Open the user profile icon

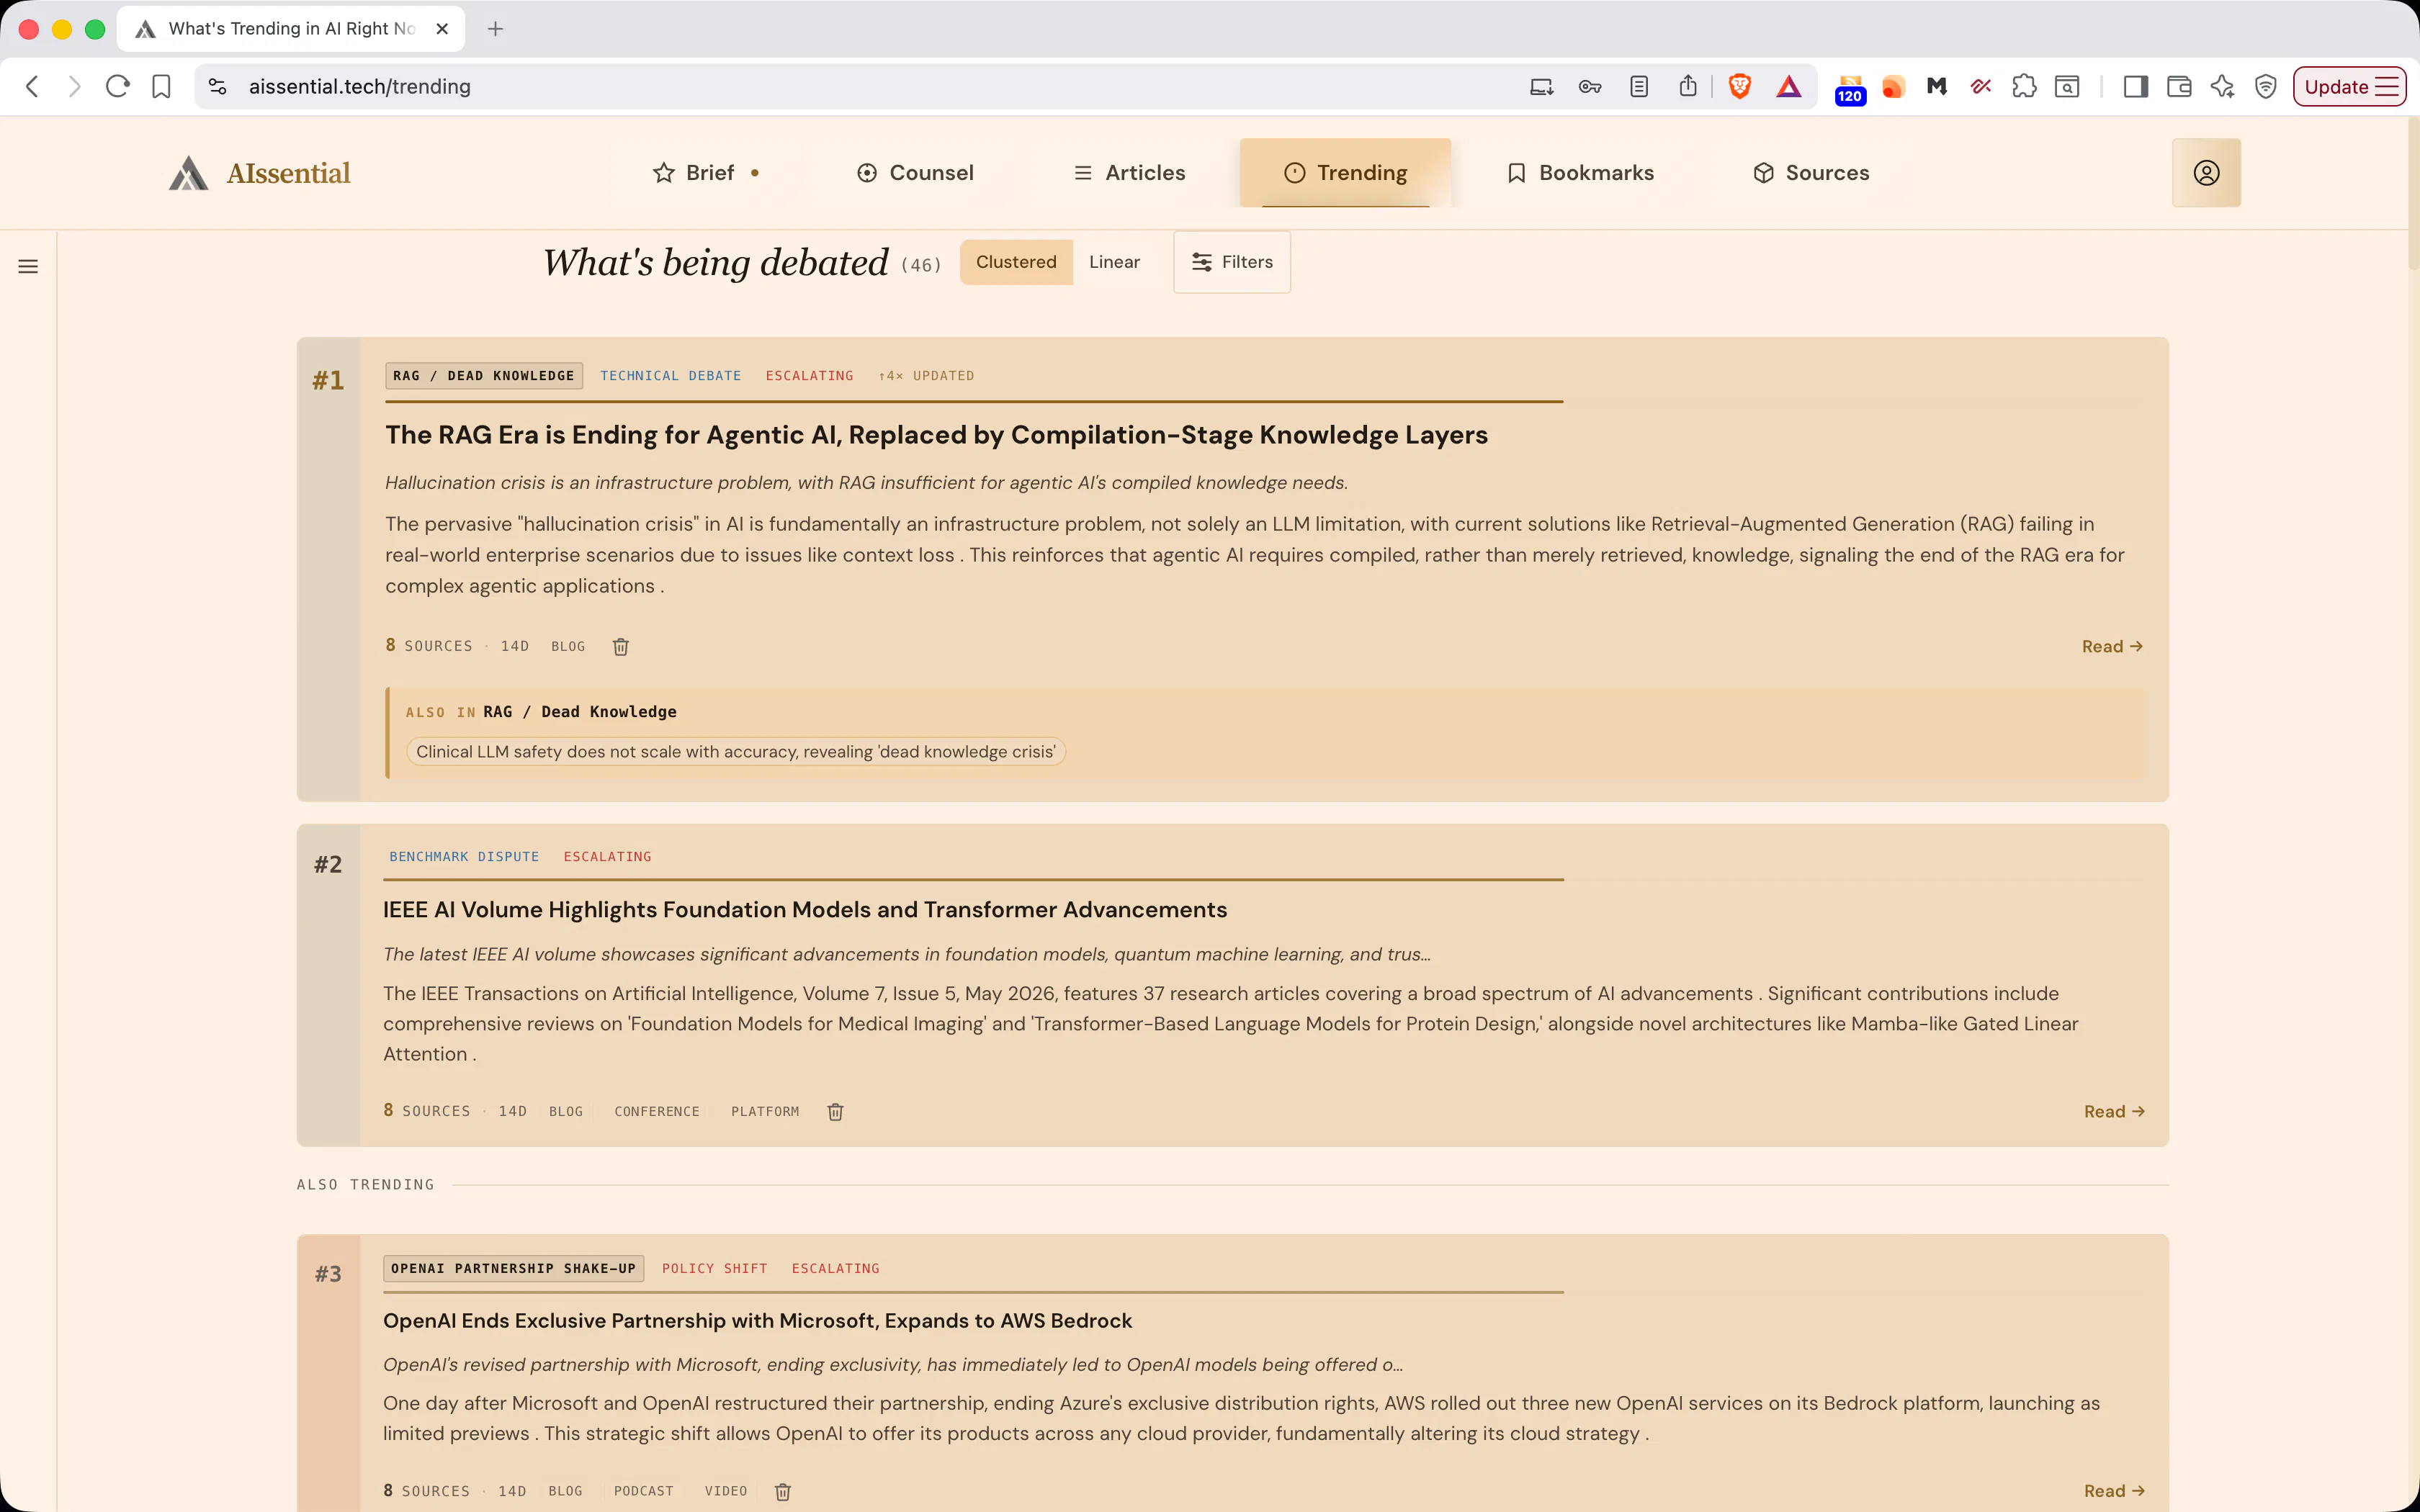pos(2206,173)
